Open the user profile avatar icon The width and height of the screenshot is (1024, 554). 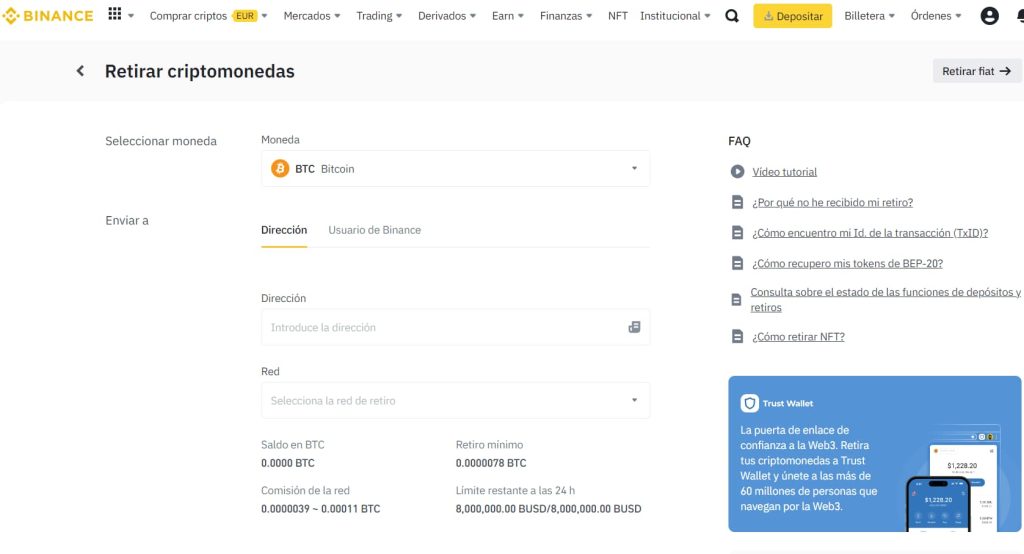(989, 16)
